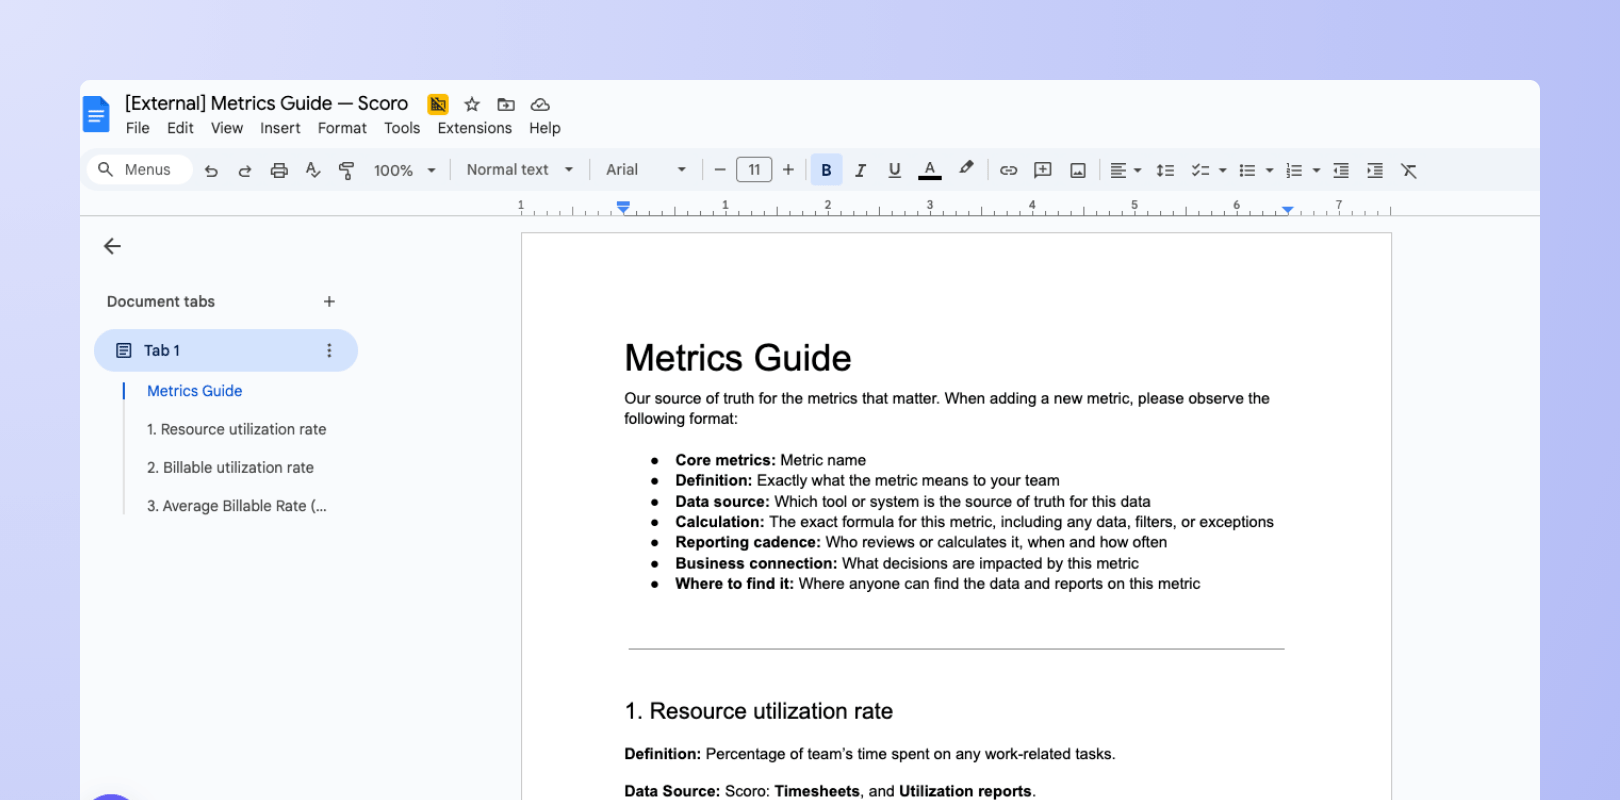Viewport: 1620px width, 800px height.
Task: Toggle bold formatting
Action: (826, 170)
